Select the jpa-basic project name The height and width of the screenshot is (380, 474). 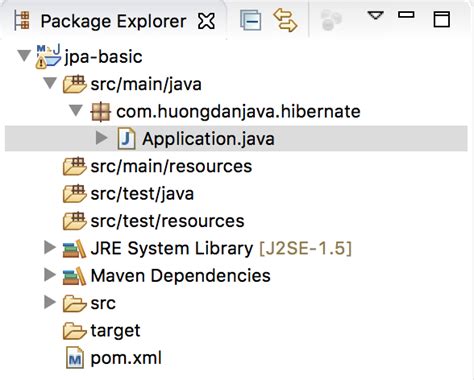point(103,57)
